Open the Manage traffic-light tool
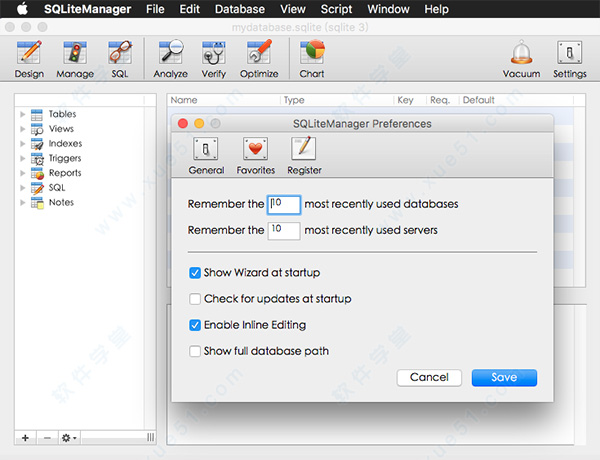Image resolution: width=600 pixels, height=460 pixels. (75, 59)
